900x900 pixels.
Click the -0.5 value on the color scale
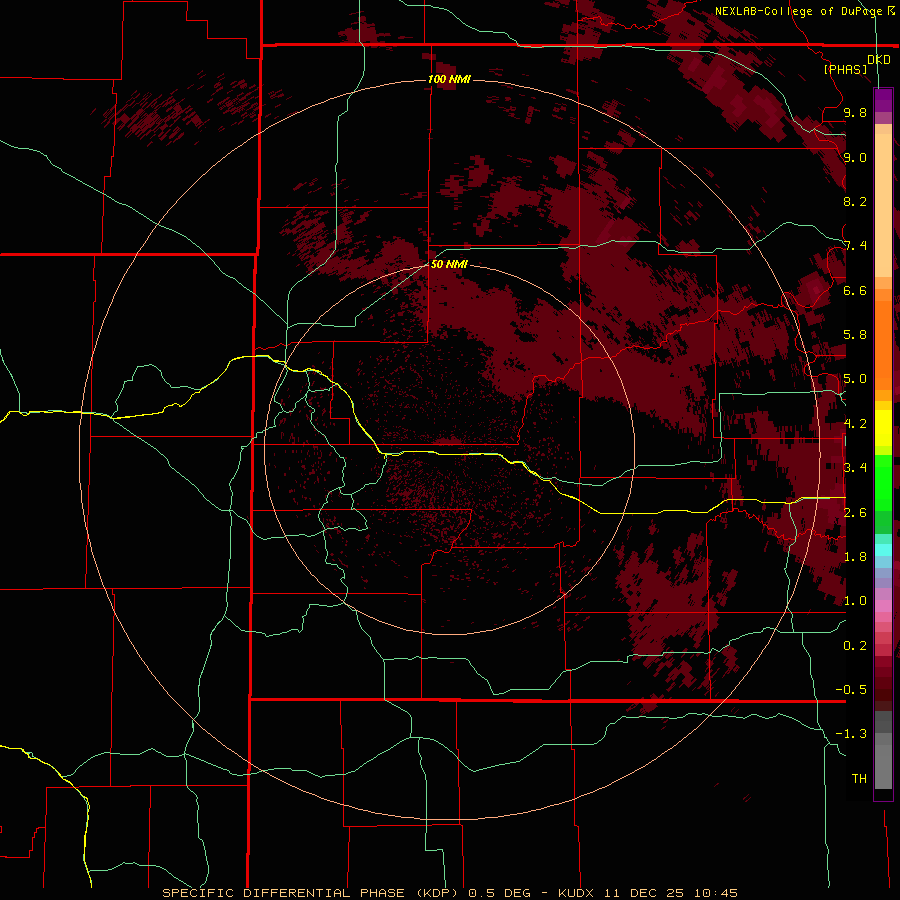(851, 690)
